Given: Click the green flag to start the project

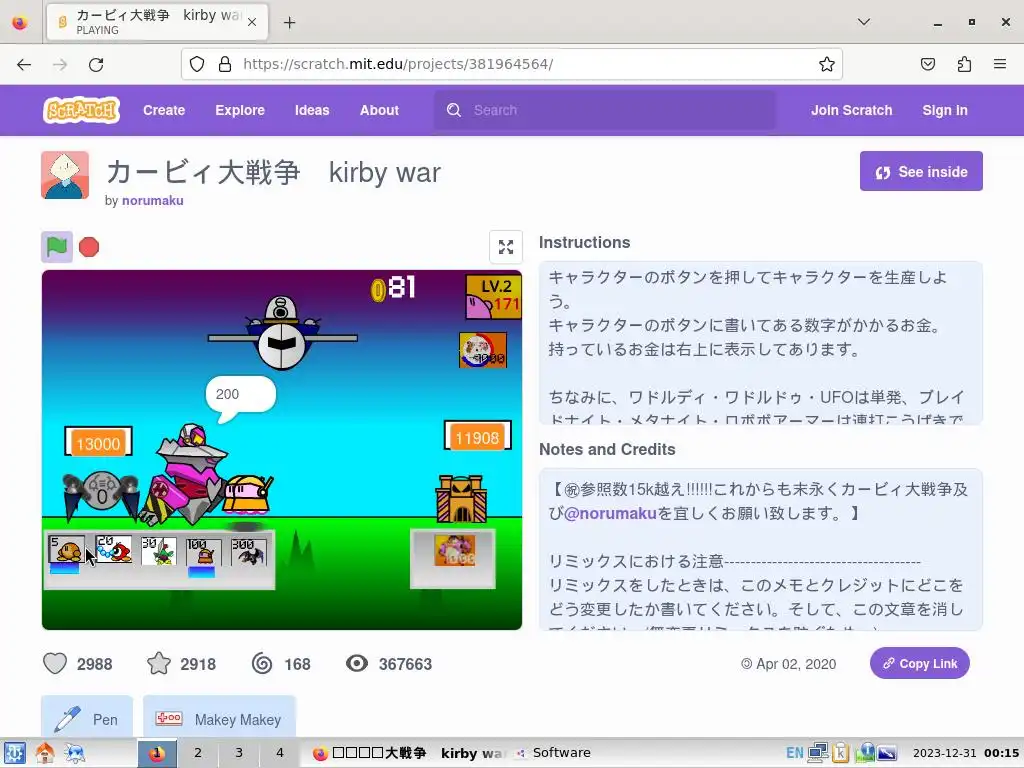Looking at the screenshot, I should (x=57, y=247).
